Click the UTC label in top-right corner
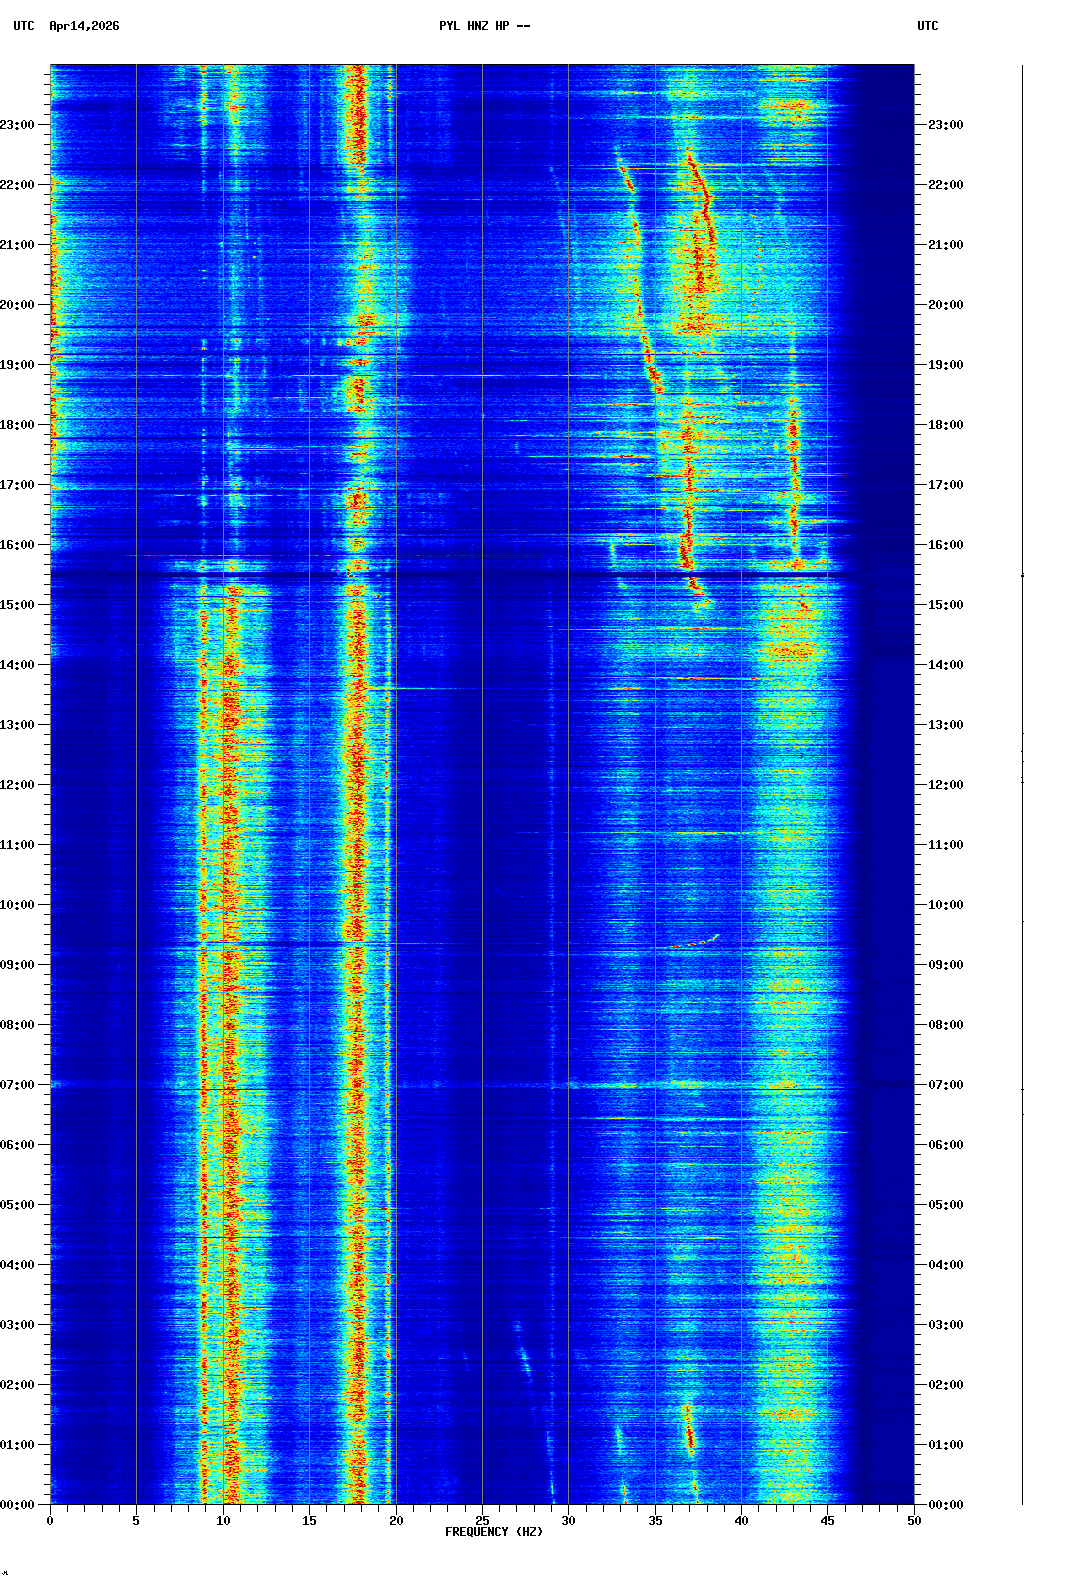1066x1584 pixels. (x=927, y=26)
